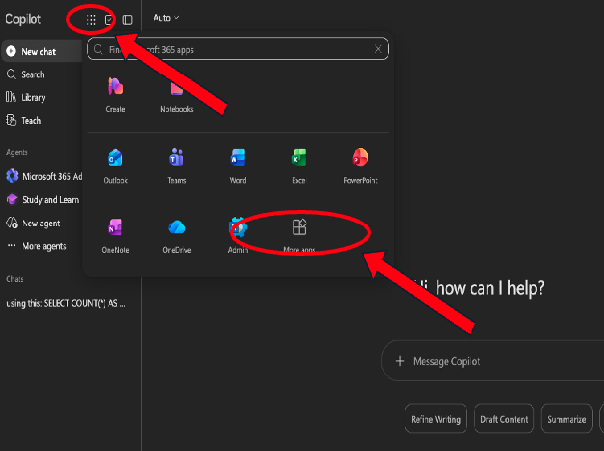Choose the Summarize suggestion
604x451 pixels.
(567, 419)
